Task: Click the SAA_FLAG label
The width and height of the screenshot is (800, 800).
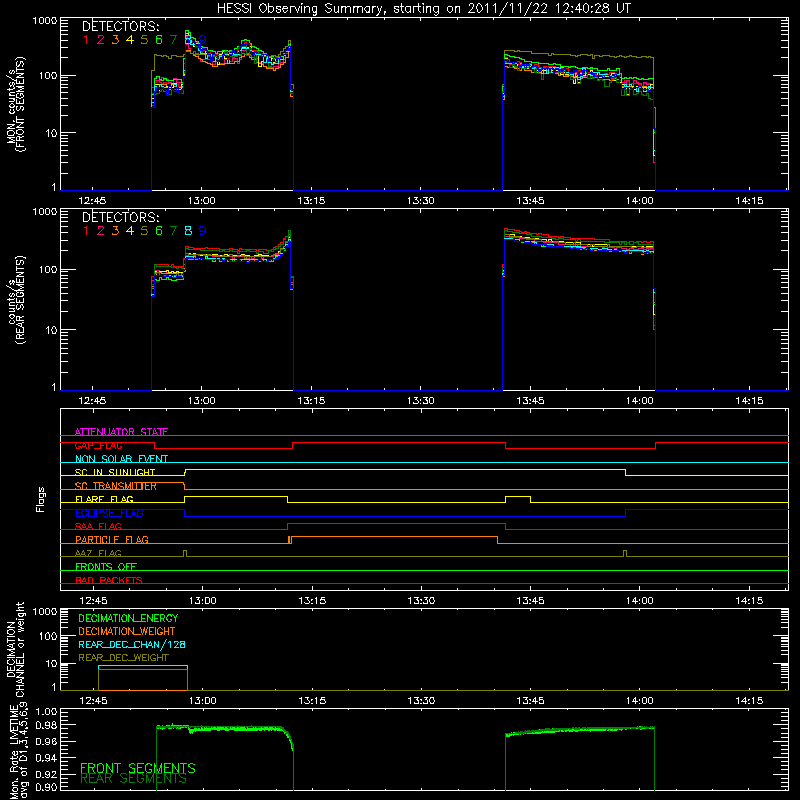Action: click(98, 526)
